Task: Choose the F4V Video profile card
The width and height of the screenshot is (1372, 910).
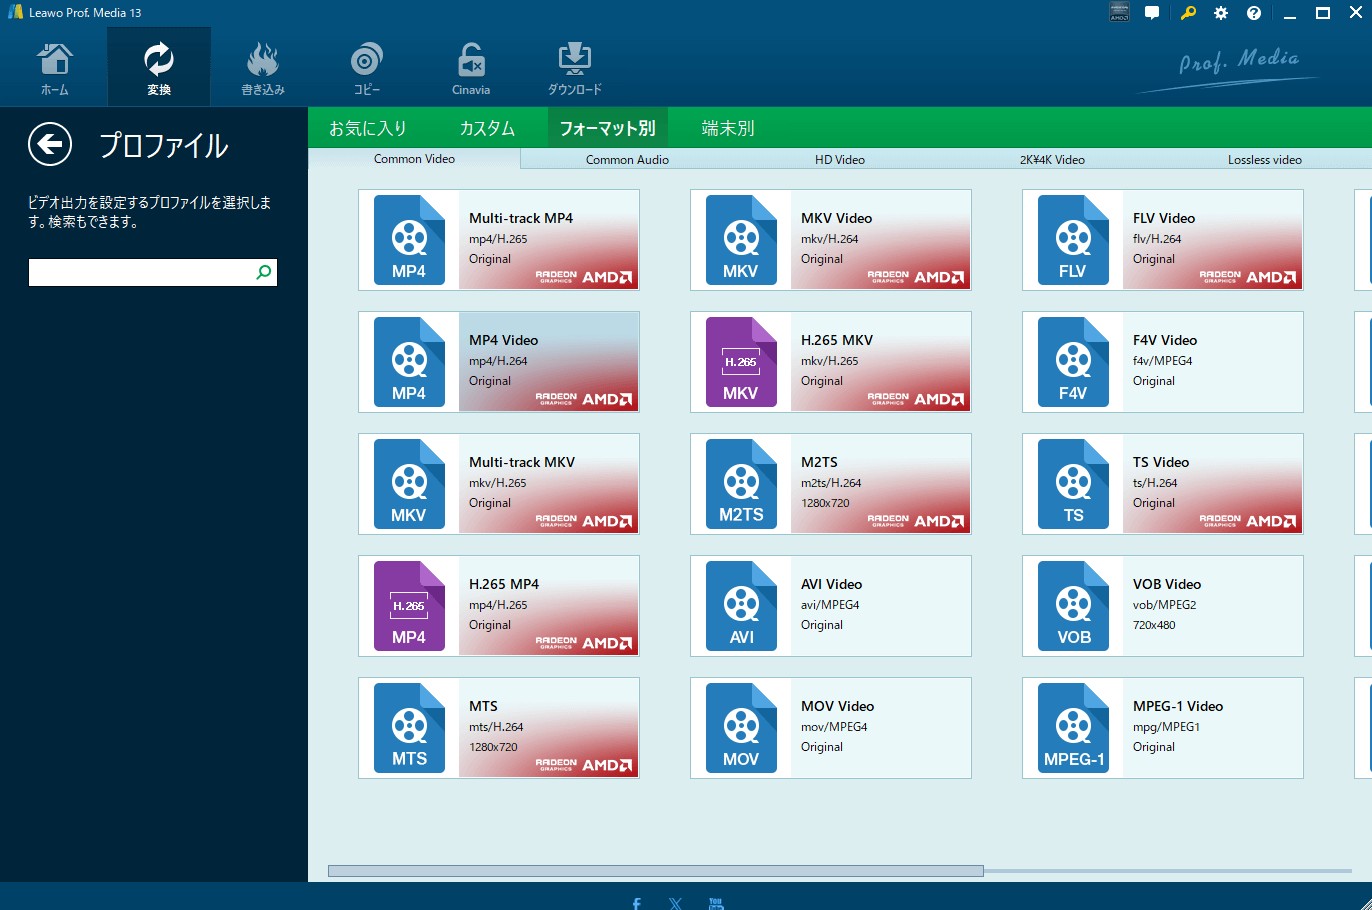Action: pos(1163,362)
